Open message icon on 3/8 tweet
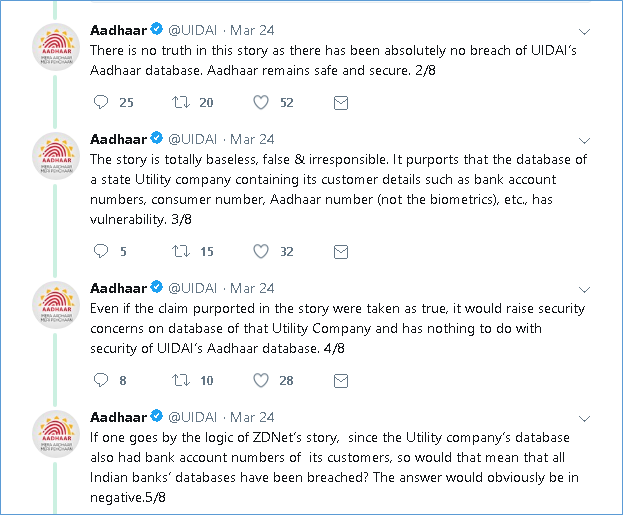623x515 pixels. point(341,252)
